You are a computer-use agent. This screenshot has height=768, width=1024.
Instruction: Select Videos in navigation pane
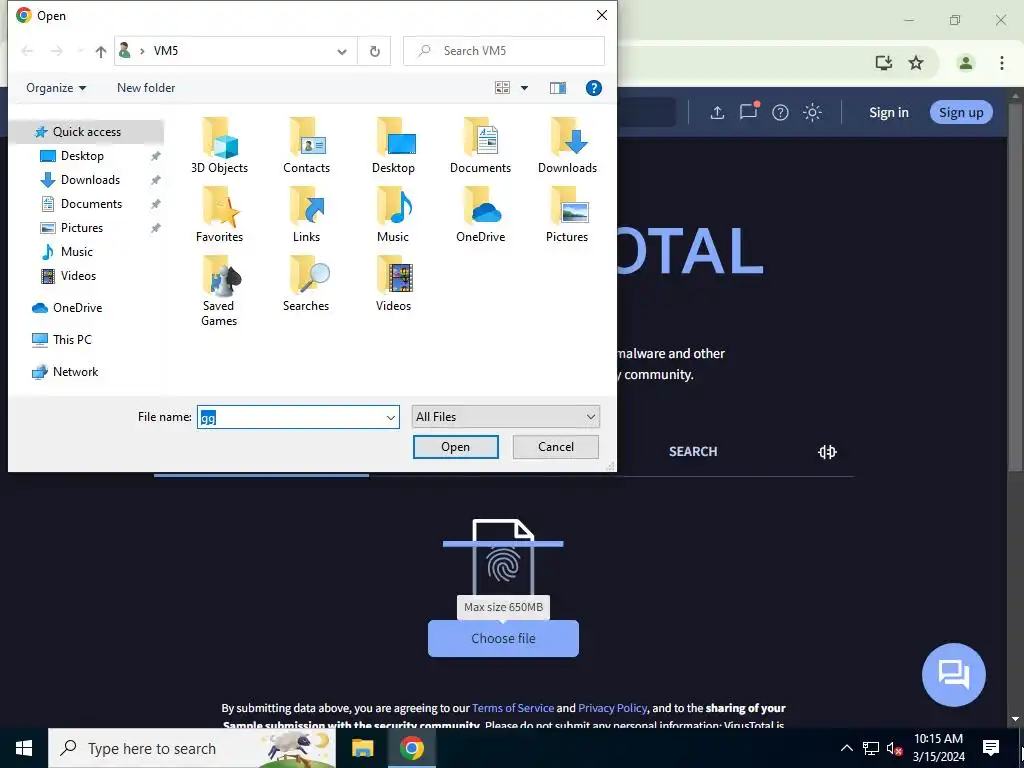(x=78, y=276)
